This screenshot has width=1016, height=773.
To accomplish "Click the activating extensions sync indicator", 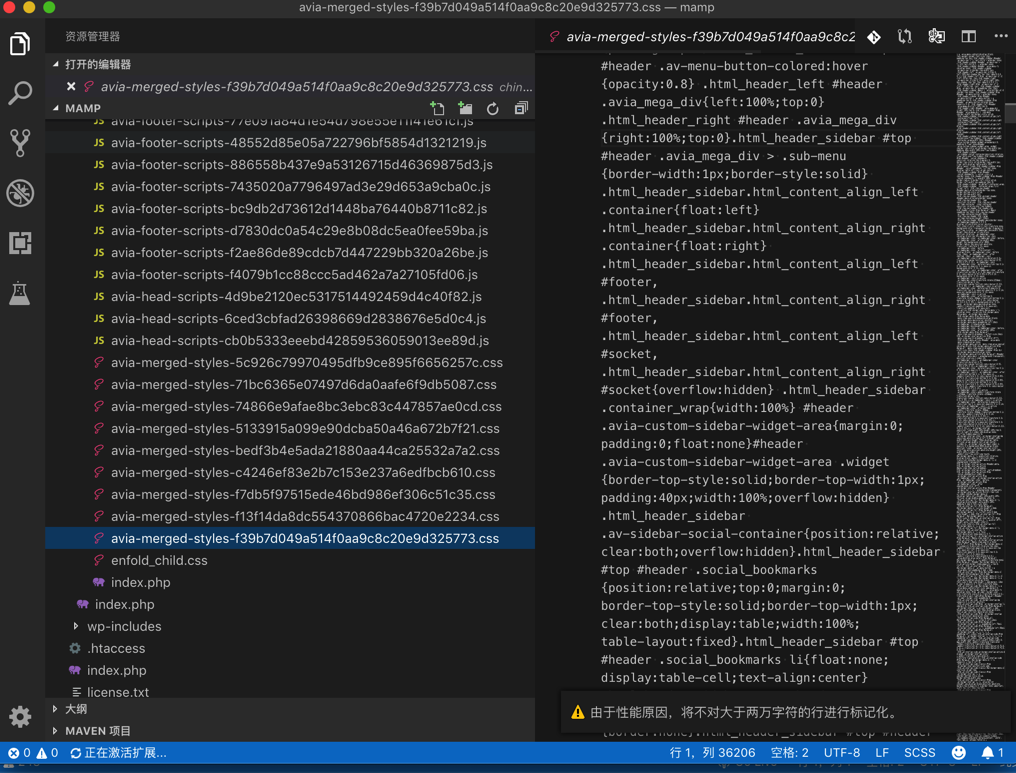I will point(118,752).
